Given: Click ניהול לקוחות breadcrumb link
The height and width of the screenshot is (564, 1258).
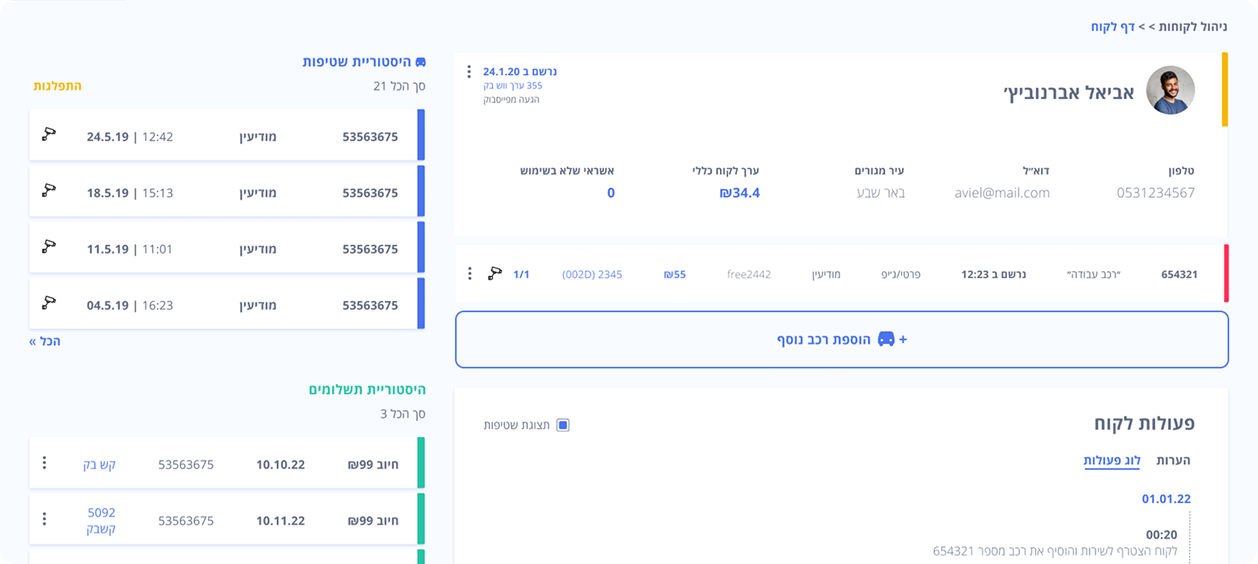Looking at the screenshot, I should pyautogui.click(x=1191, y=27).
